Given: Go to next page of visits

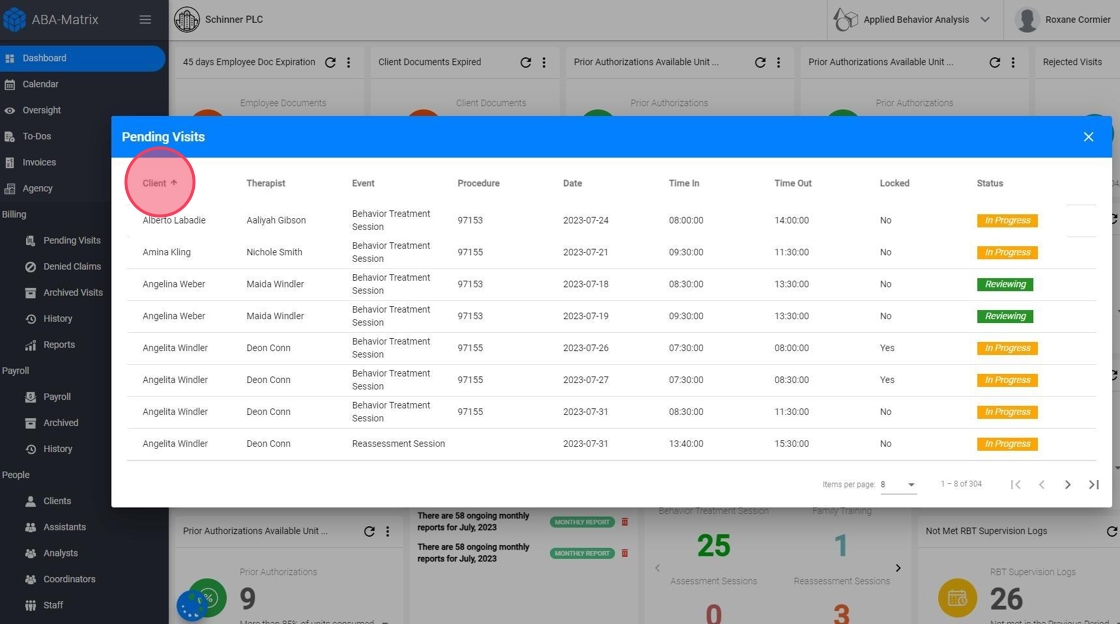Looking at the screenshot, I should point(1067,484).
